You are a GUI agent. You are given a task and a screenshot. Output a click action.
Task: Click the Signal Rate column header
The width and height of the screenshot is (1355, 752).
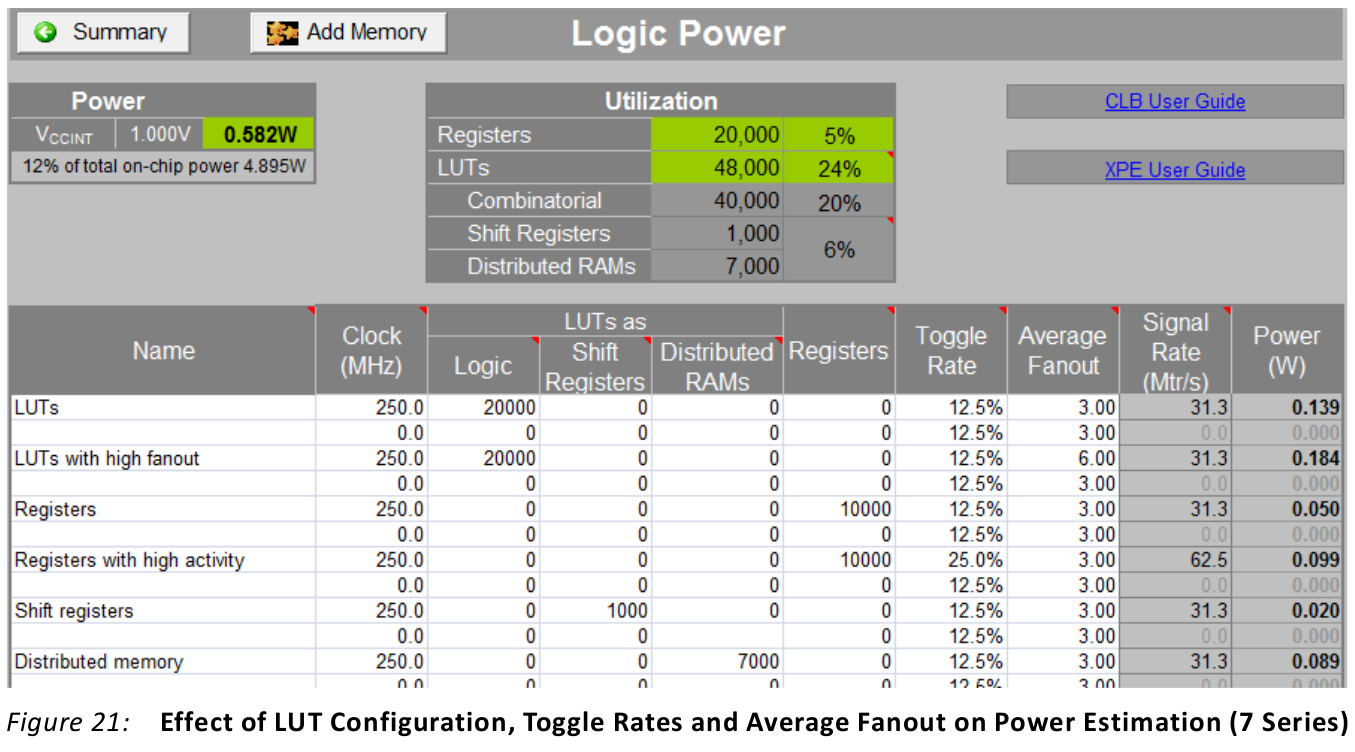pos(1175,351)
